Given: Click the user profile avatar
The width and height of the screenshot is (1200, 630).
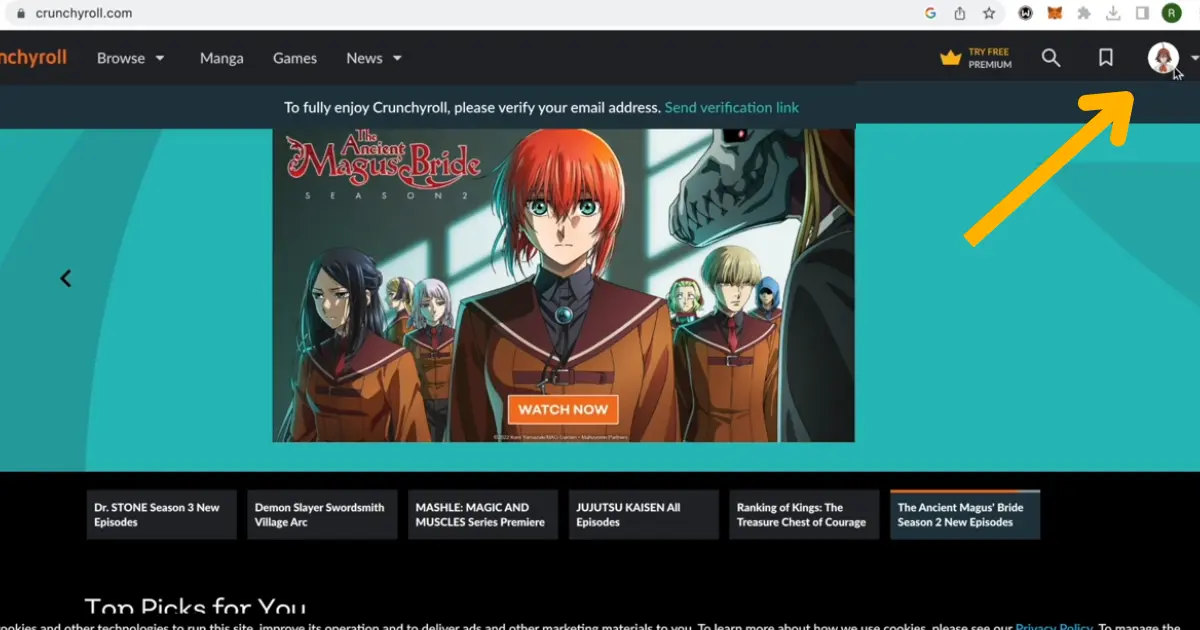Looking at the screenshot, I should click(1163, 58).
